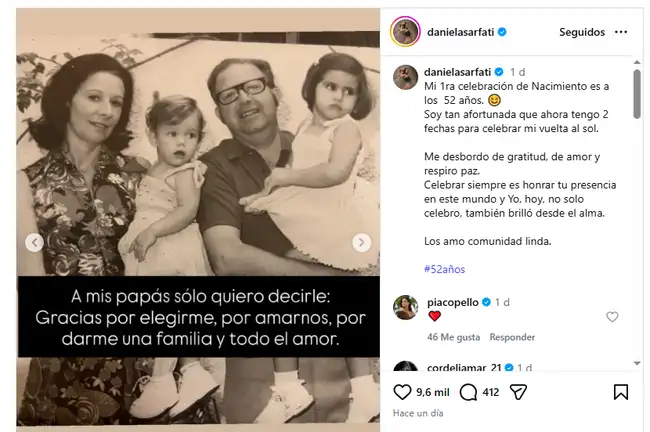Image resolution: width=650 pixels, height=432 pixels.
Task: Click piacopello's profile picture
Action: click(405, 307)
